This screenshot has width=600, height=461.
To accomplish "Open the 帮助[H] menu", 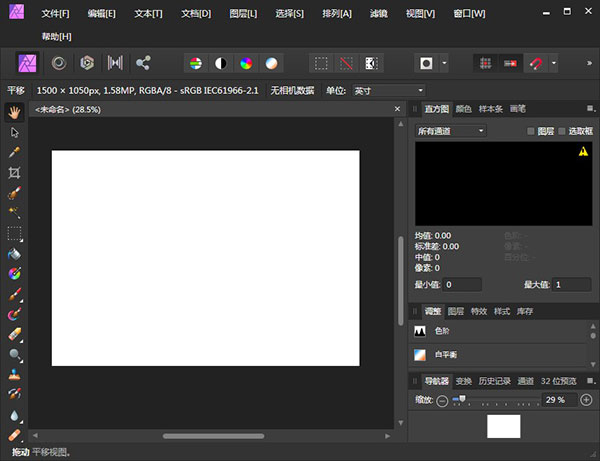I will (57, 37).
